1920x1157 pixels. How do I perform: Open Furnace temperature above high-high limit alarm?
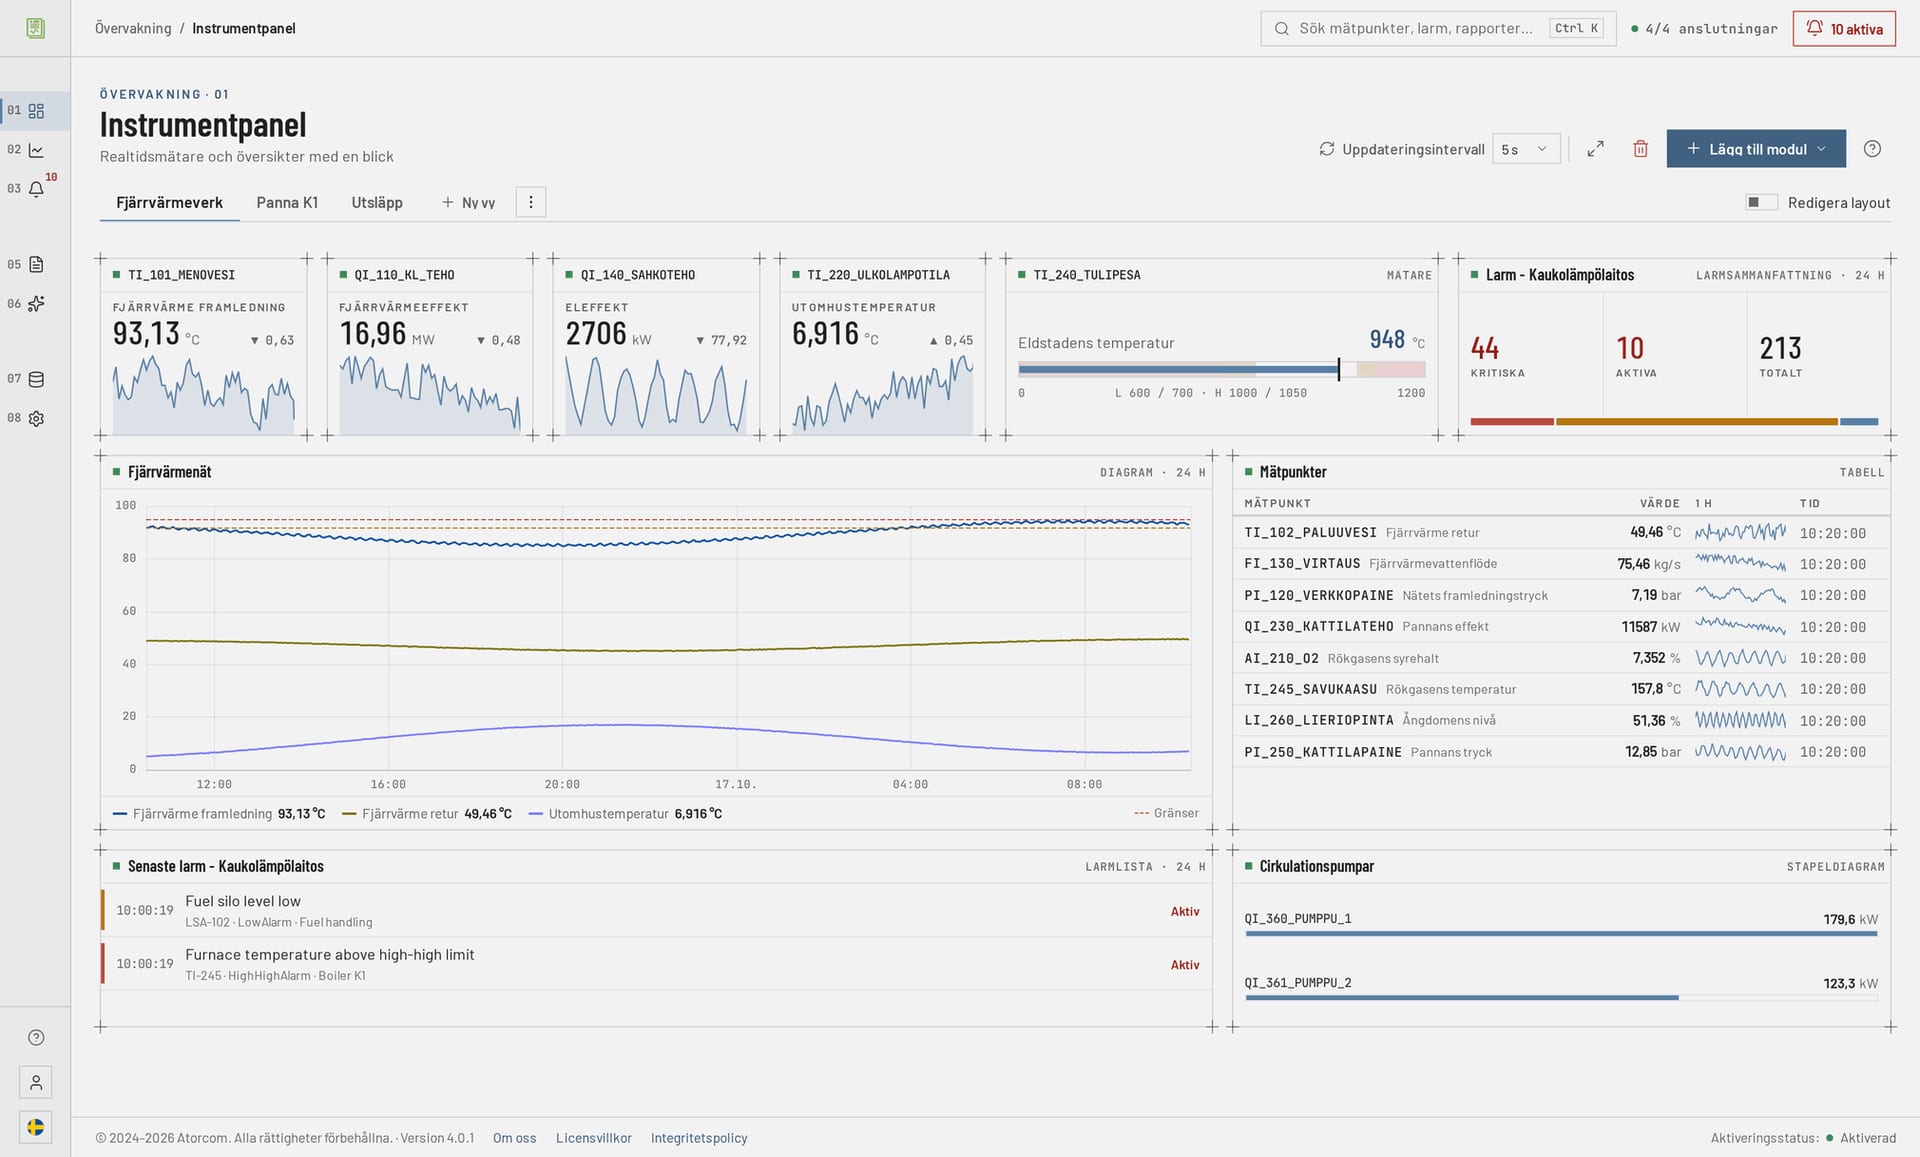[x=656, y=964]
